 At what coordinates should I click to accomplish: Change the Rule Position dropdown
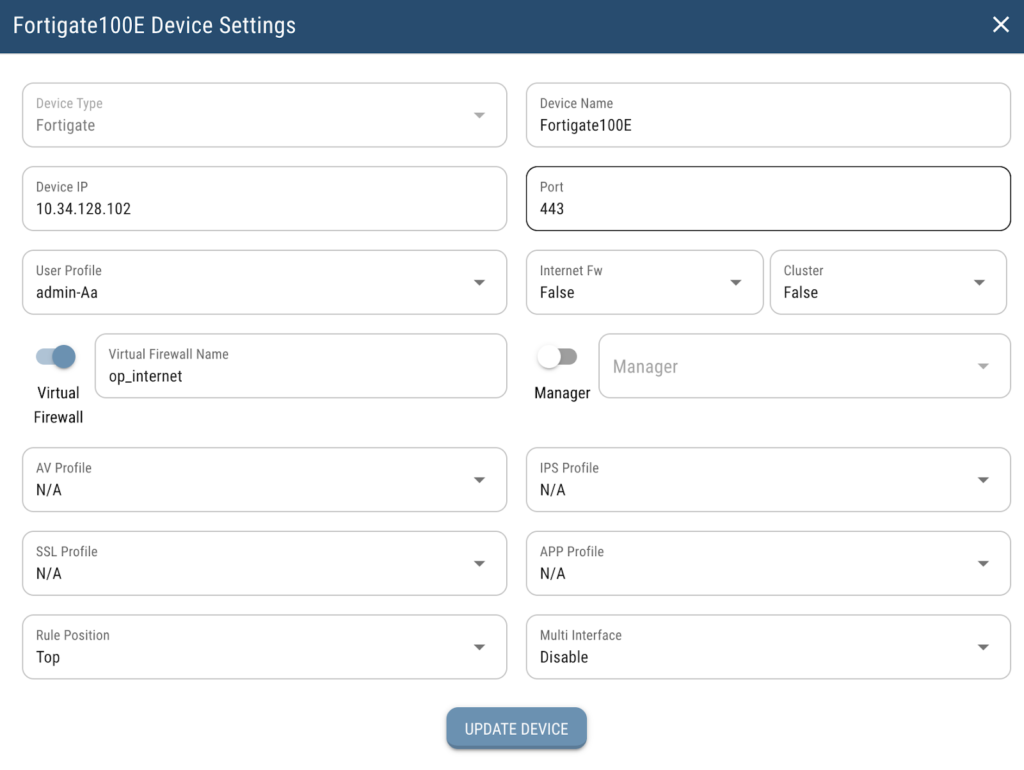(264, 647)
